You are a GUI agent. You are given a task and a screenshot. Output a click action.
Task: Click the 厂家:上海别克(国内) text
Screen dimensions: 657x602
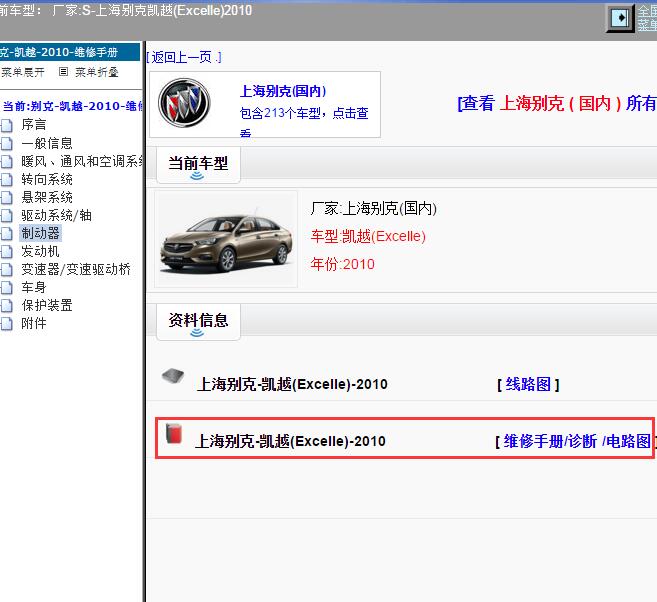click(374, 208)
